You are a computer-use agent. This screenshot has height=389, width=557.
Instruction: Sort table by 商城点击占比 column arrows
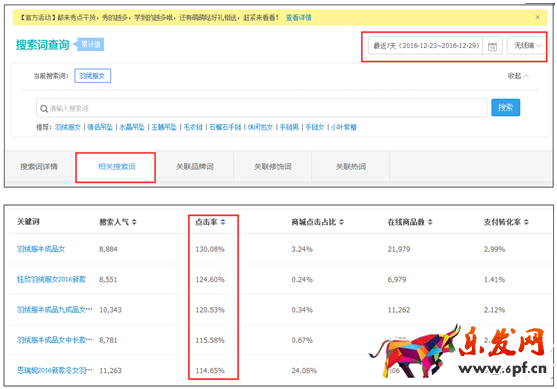pos(341,222)
